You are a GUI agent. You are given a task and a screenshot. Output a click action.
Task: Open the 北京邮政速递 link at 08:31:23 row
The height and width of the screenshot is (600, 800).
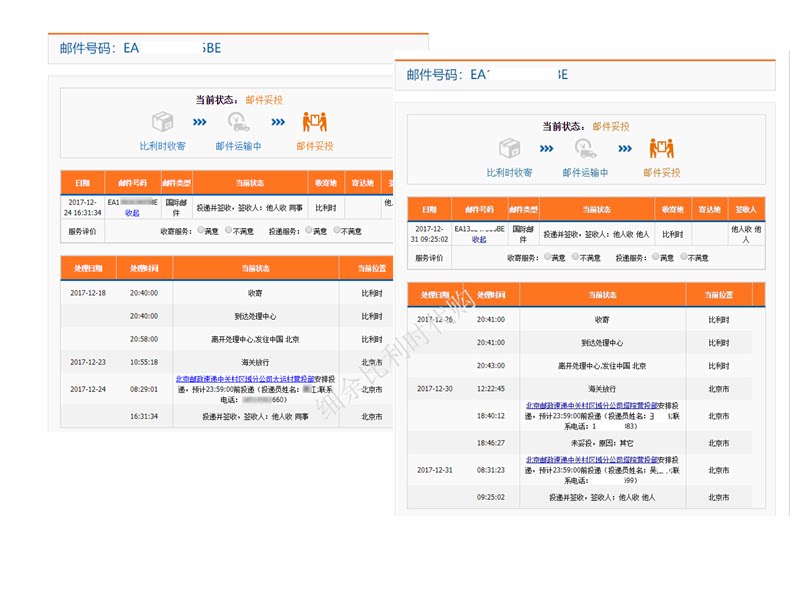592,460
